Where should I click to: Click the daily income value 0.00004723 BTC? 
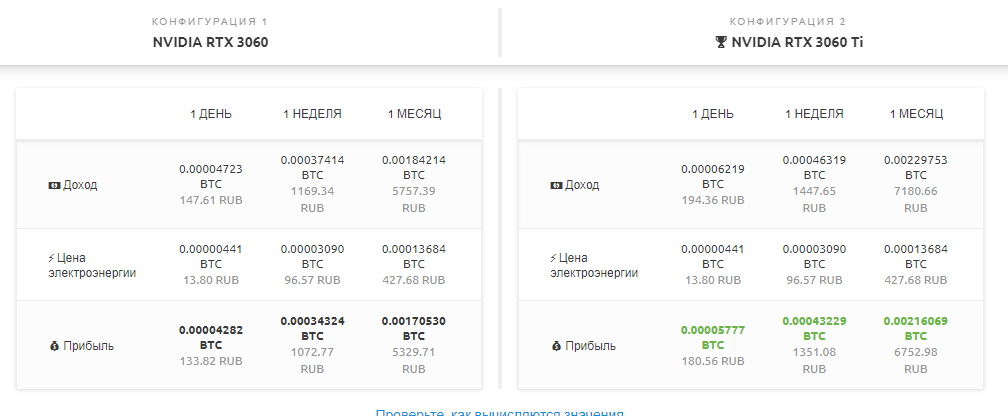coord(211,177)
